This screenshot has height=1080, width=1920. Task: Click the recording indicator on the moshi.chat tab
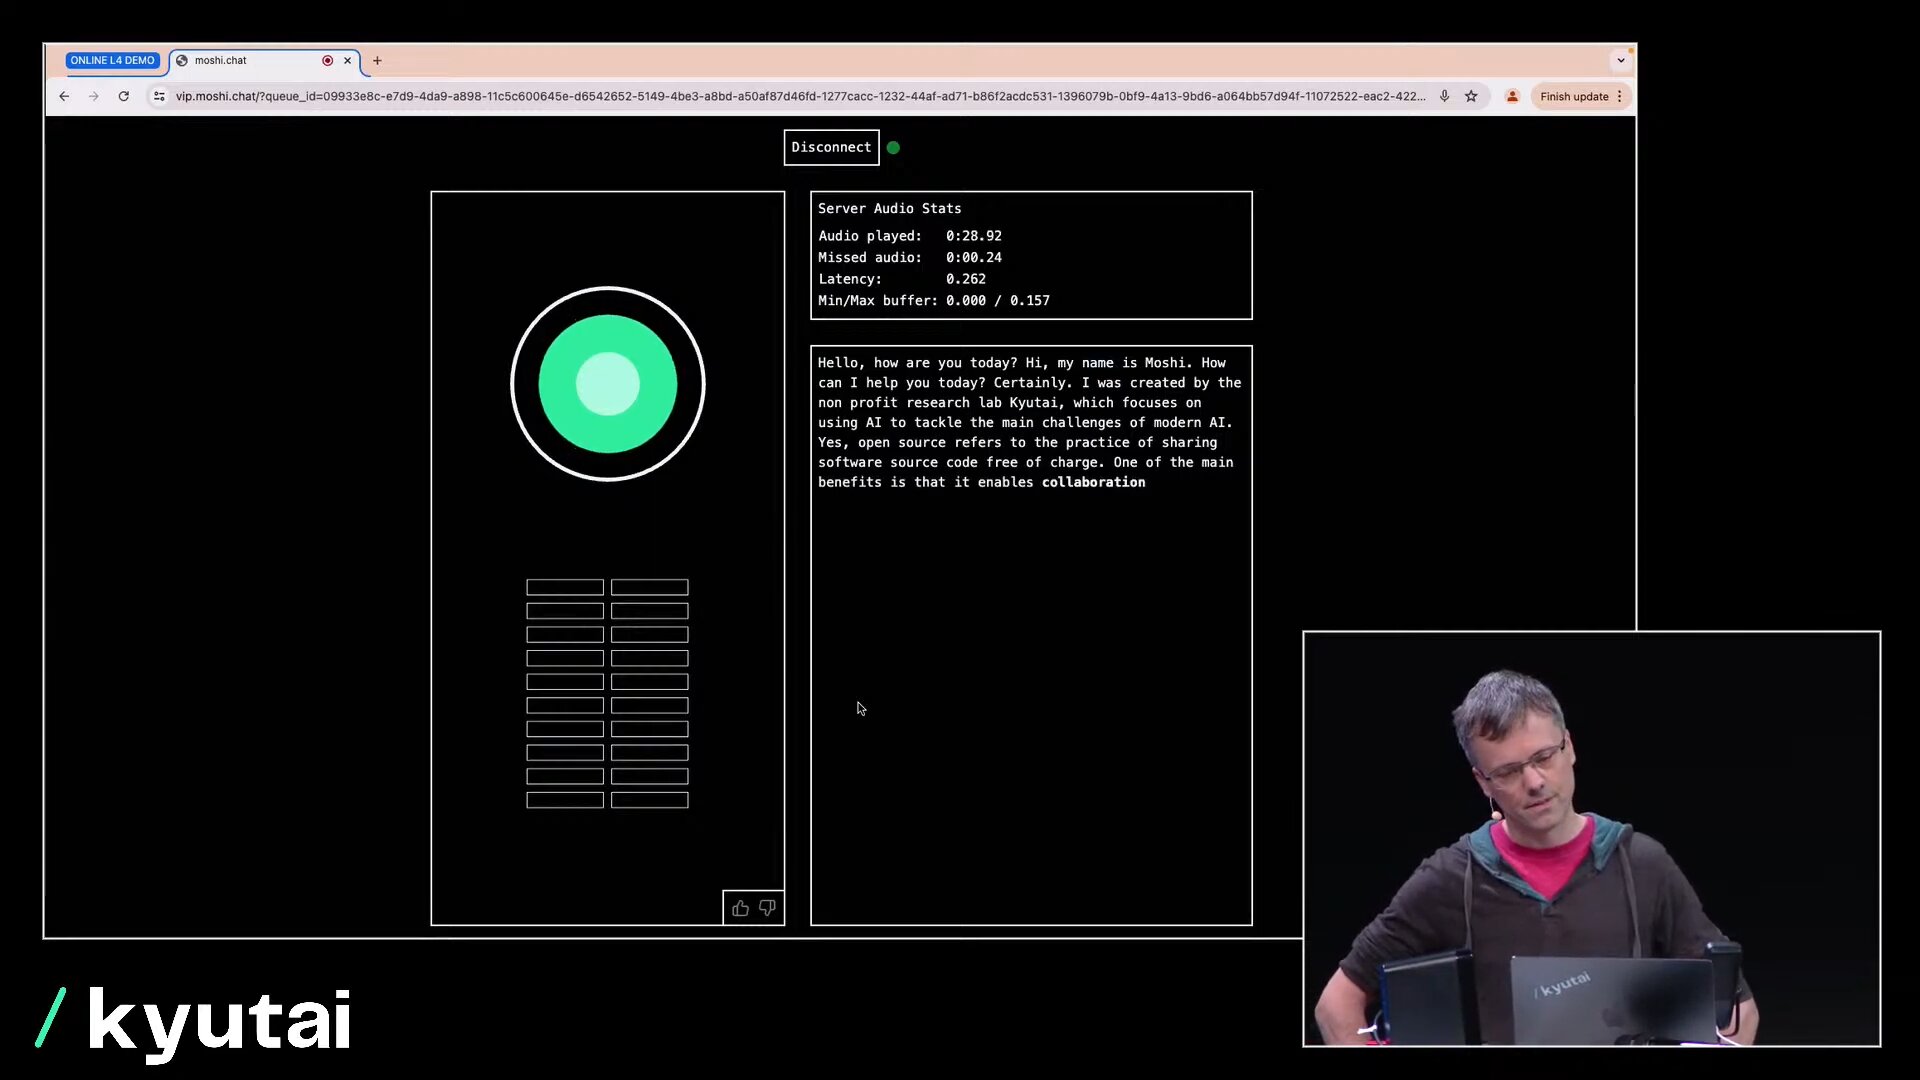tap(327, 60)
